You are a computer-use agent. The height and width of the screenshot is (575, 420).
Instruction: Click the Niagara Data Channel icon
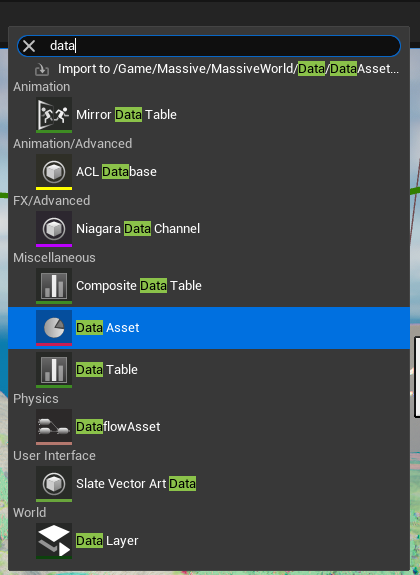54,229
